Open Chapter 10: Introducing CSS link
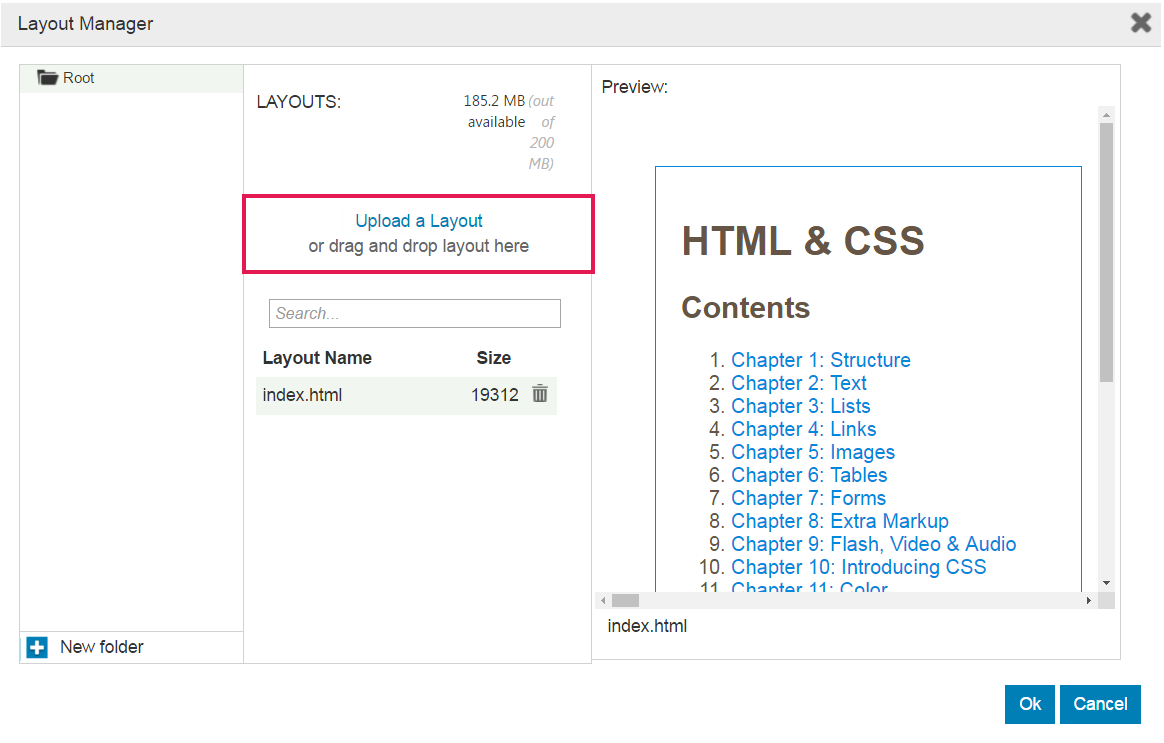The width and height of the screenshot is (1164, 743). 859,567
